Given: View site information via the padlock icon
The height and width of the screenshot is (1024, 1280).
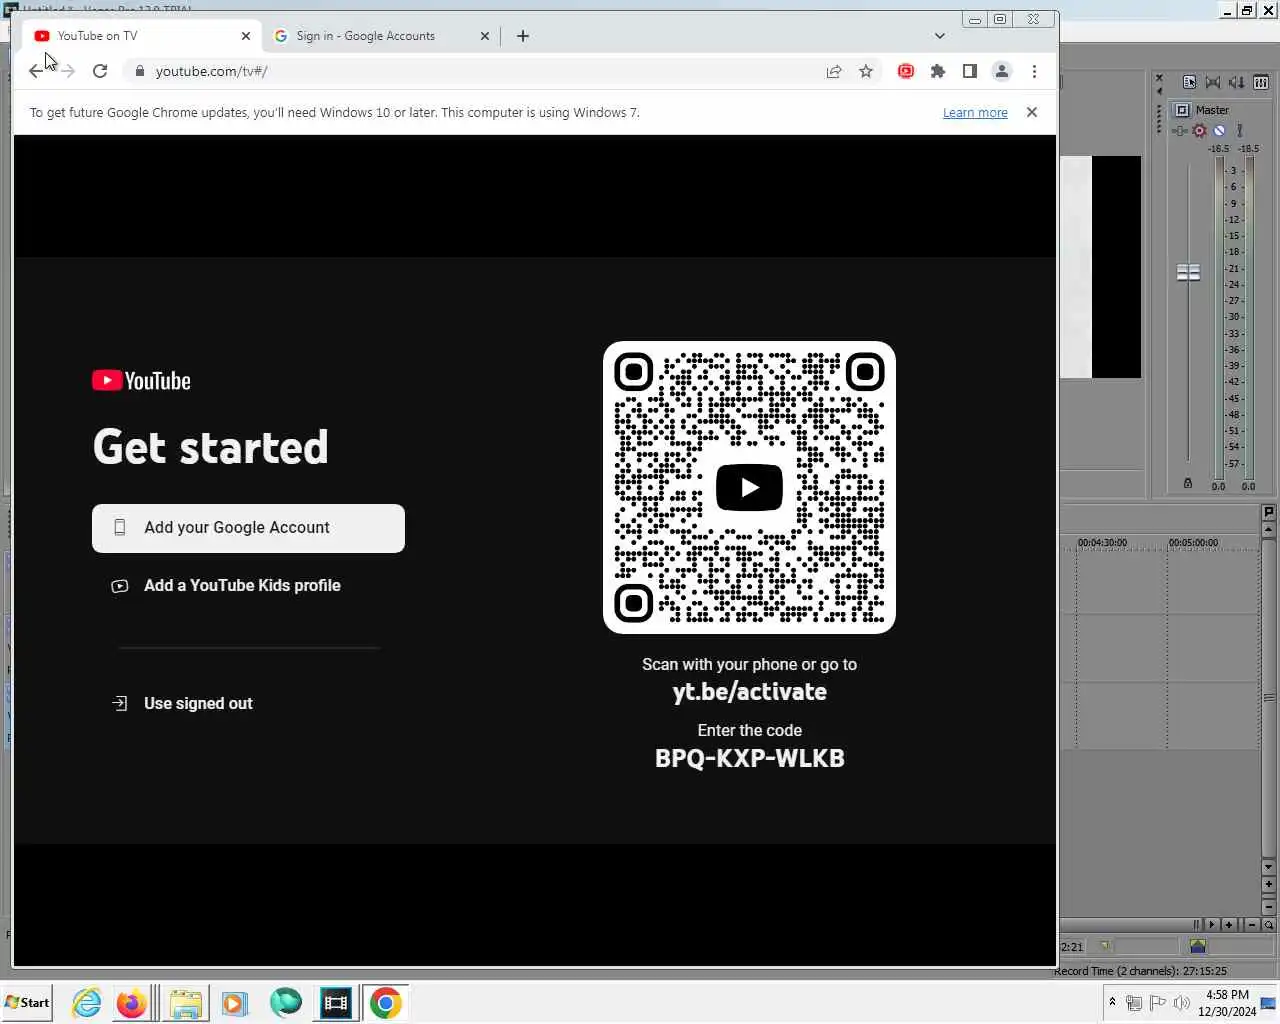Looking at the screenshot, I should pyautogui.click(x=139, y=71).
